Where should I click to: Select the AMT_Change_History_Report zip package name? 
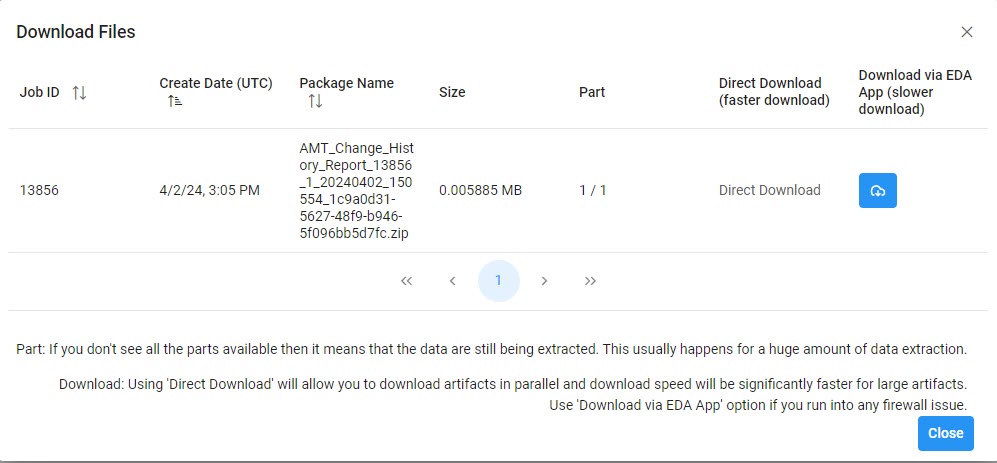[356, 190]
